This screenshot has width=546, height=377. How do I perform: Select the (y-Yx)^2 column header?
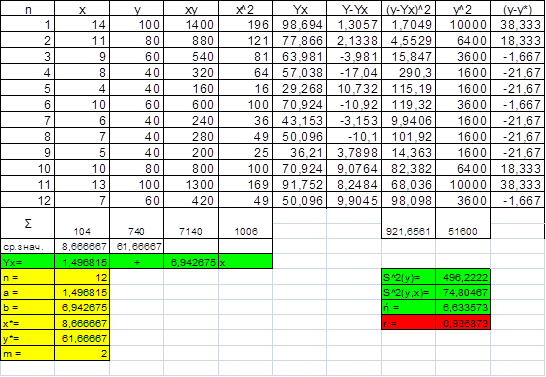click(408, 8)
